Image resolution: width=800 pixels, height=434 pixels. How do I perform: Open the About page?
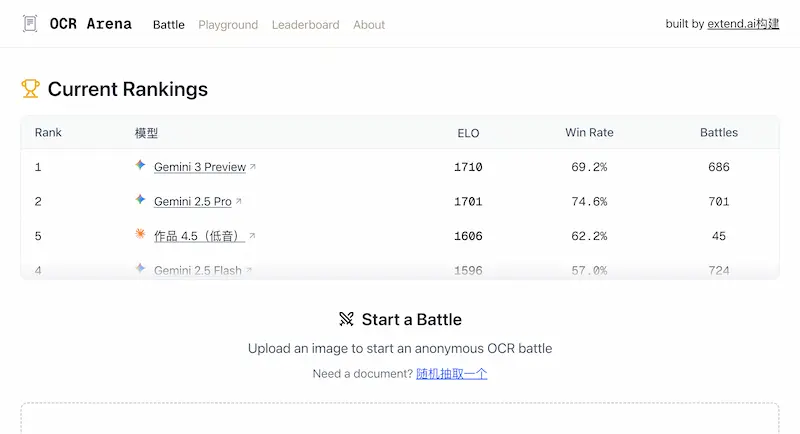[369, 25]
